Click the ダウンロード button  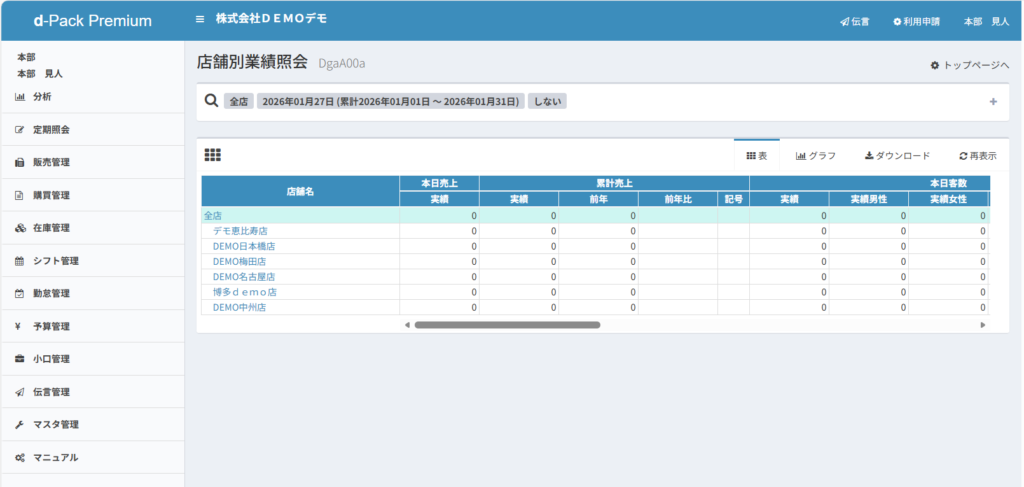click(x=897, y=156)
